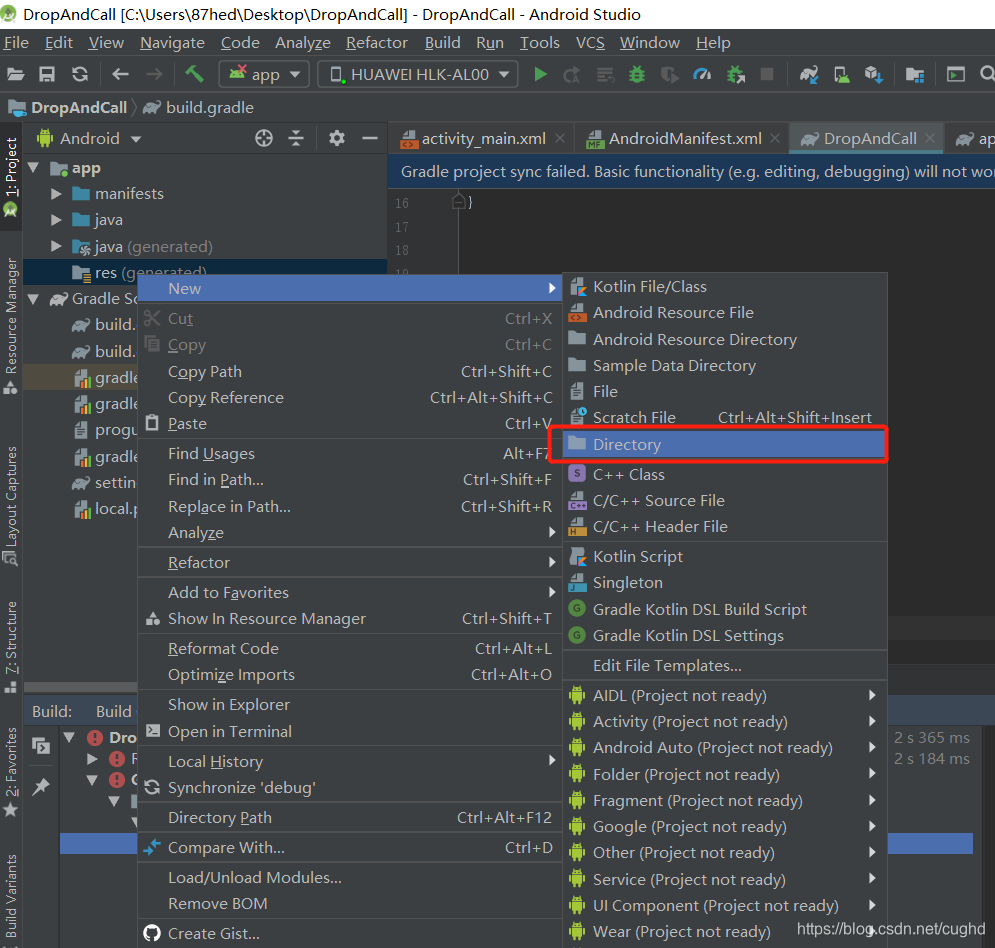This screenshot has height=948, width=995.
Task: Open the Android view selector dropdown
Action: click(89, 138)
